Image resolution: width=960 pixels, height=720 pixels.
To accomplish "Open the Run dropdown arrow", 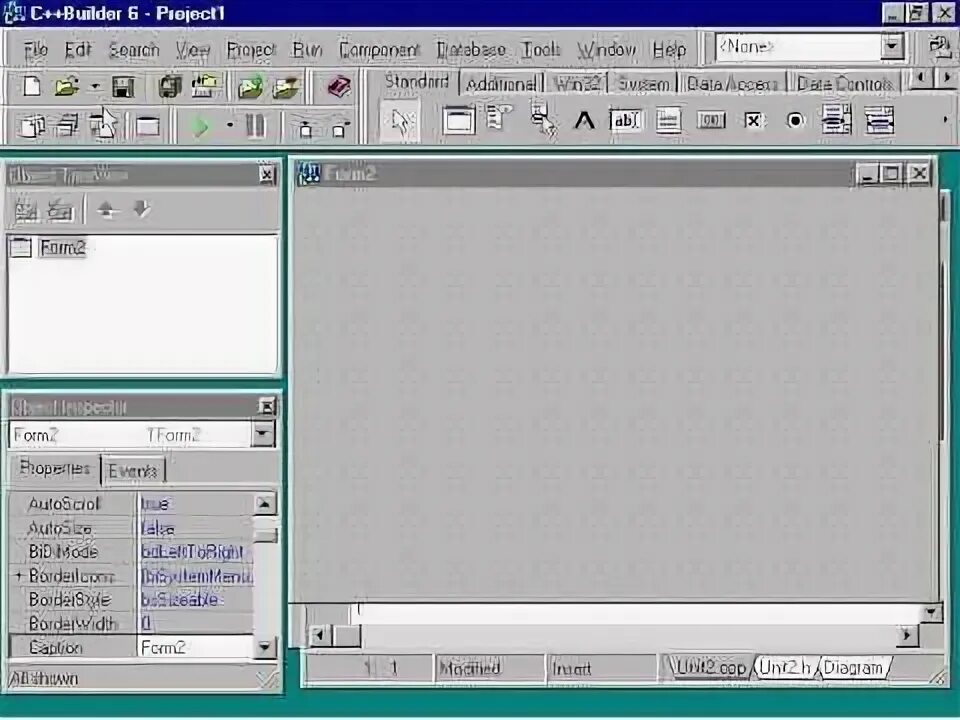I will pyautogui.click(x=230, y=126).
